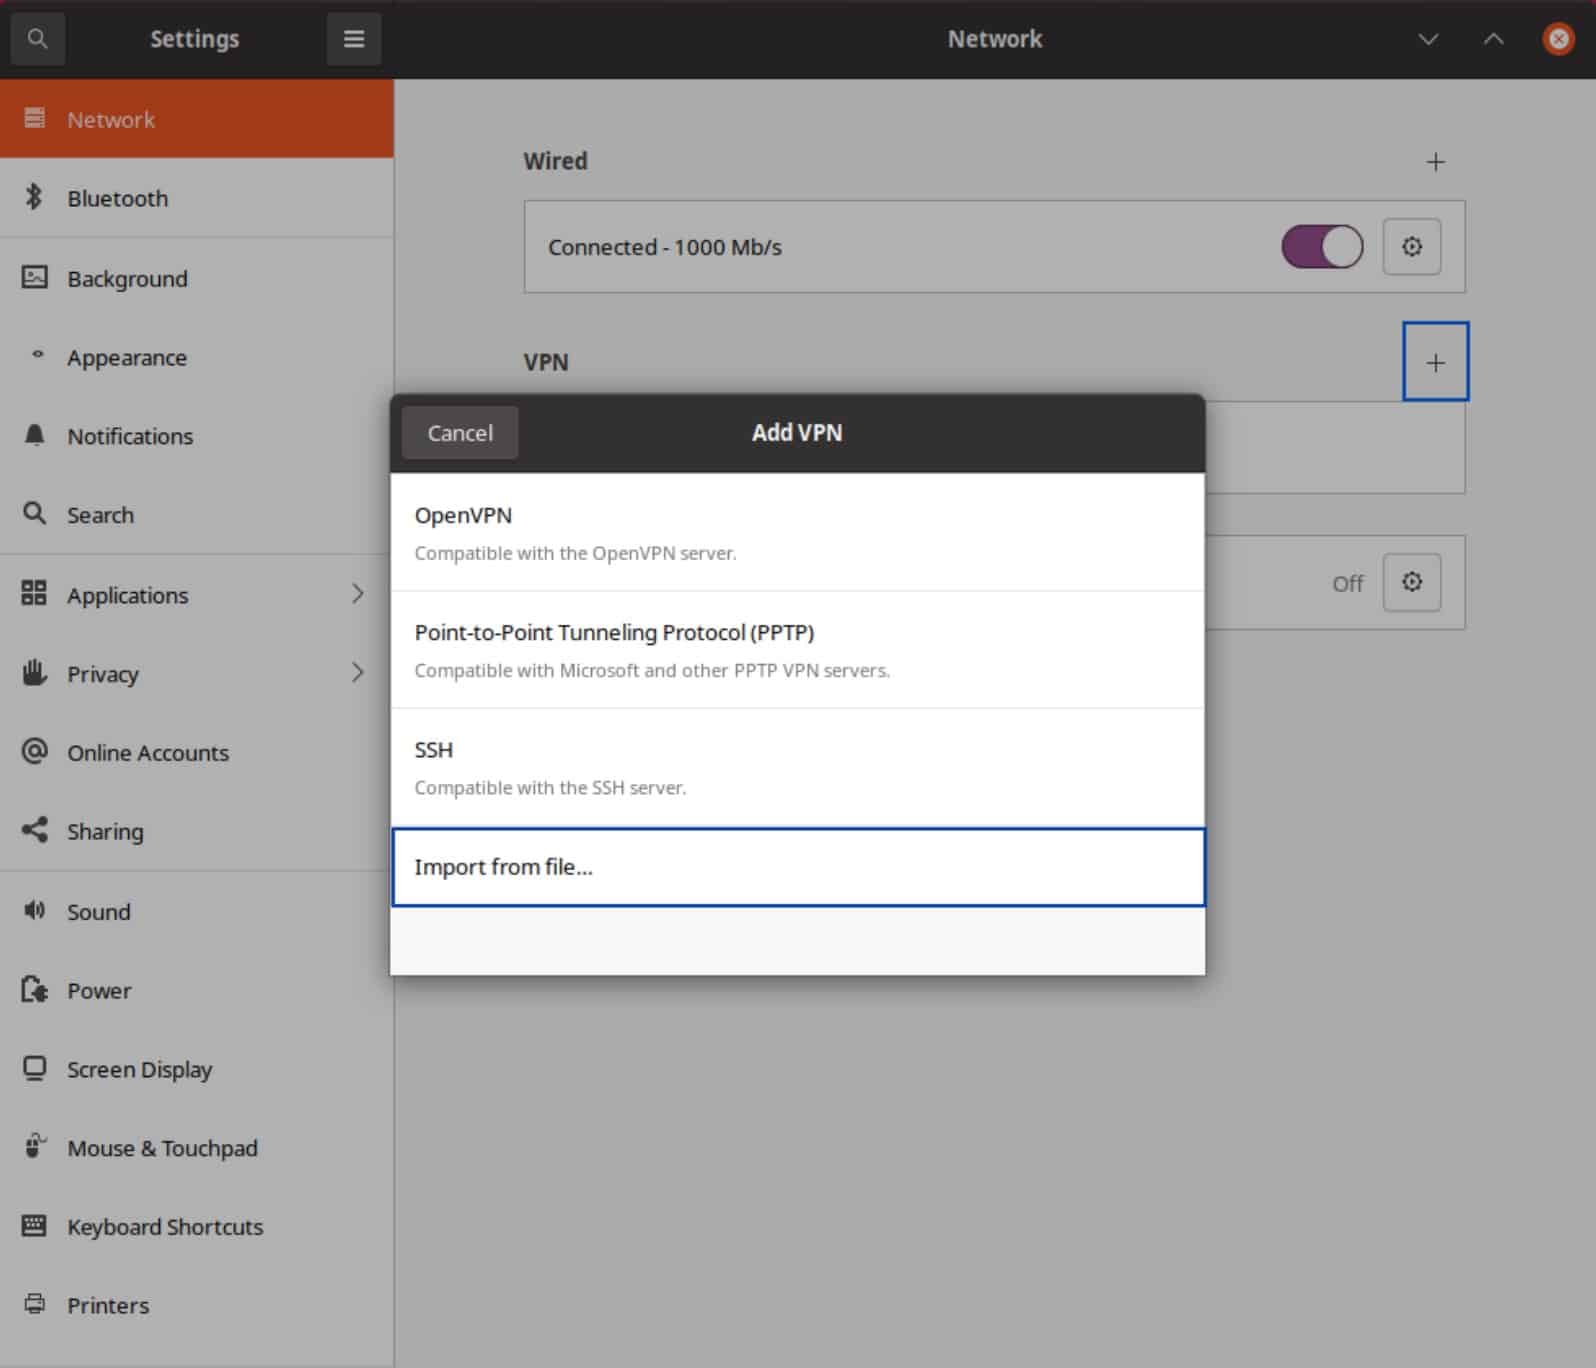Click the Printers icon in sidebar

pyautogui.click(x=34, y=1304)
